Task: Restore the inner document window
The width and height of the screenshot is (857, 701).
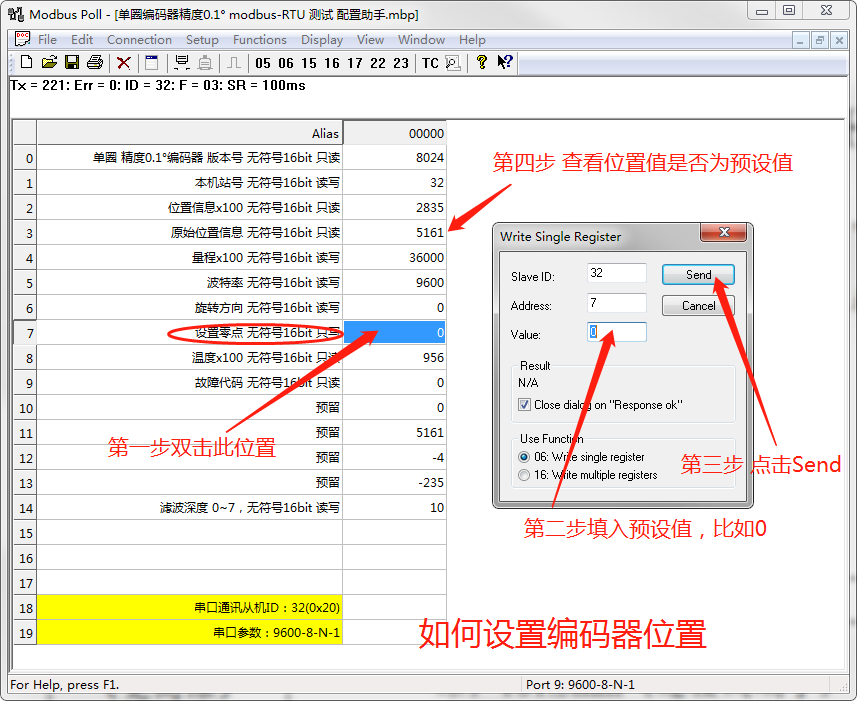Action: (819, 40)
